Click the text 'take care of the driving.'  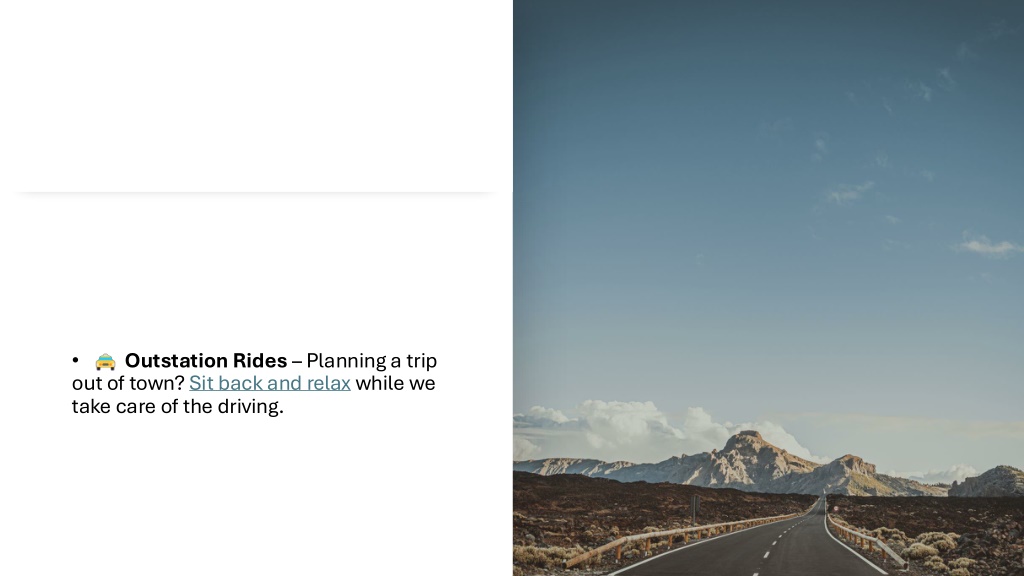coord(178,406)
